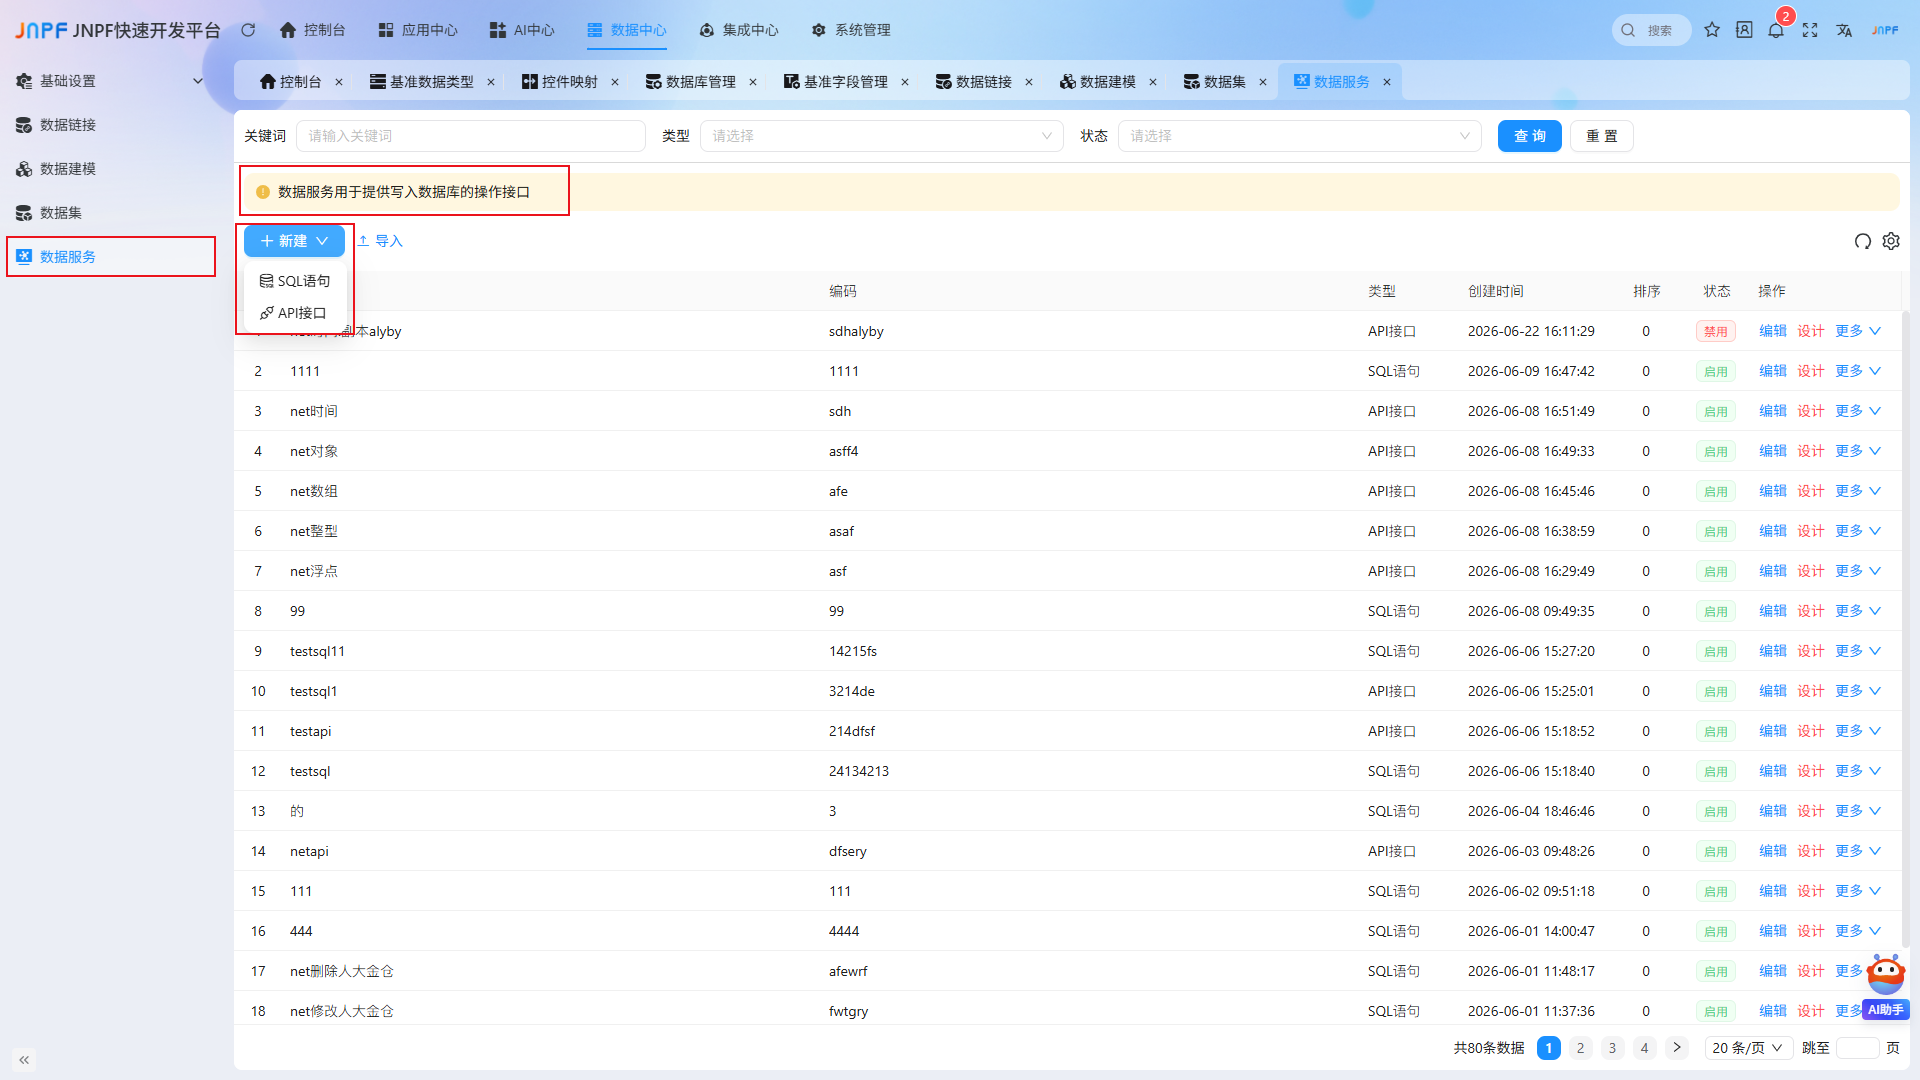Choose SQL语句 from the 新建 menu
Image resolution: width=1920 pixels, height=1080 pixels.
click(295, 281)
